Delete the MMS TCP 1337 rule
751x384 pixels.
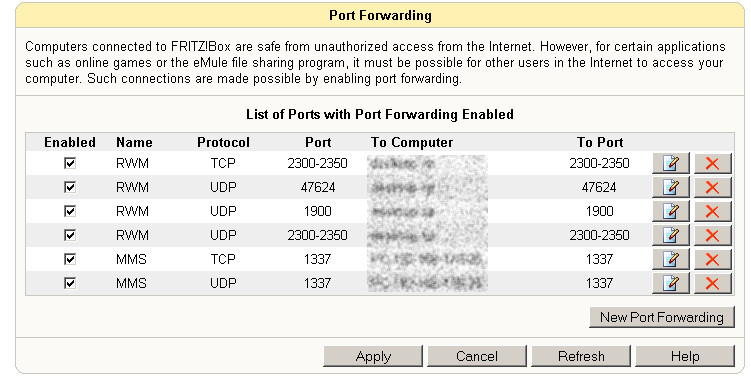[713, 259]
